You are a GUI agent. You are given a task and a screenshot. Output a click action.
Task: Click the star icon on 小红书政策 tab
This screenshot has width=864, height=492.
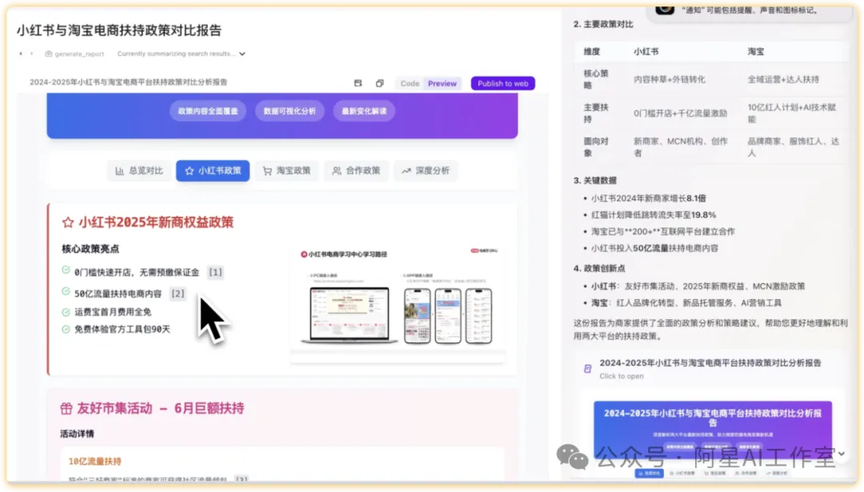click(x=190, y=171)
